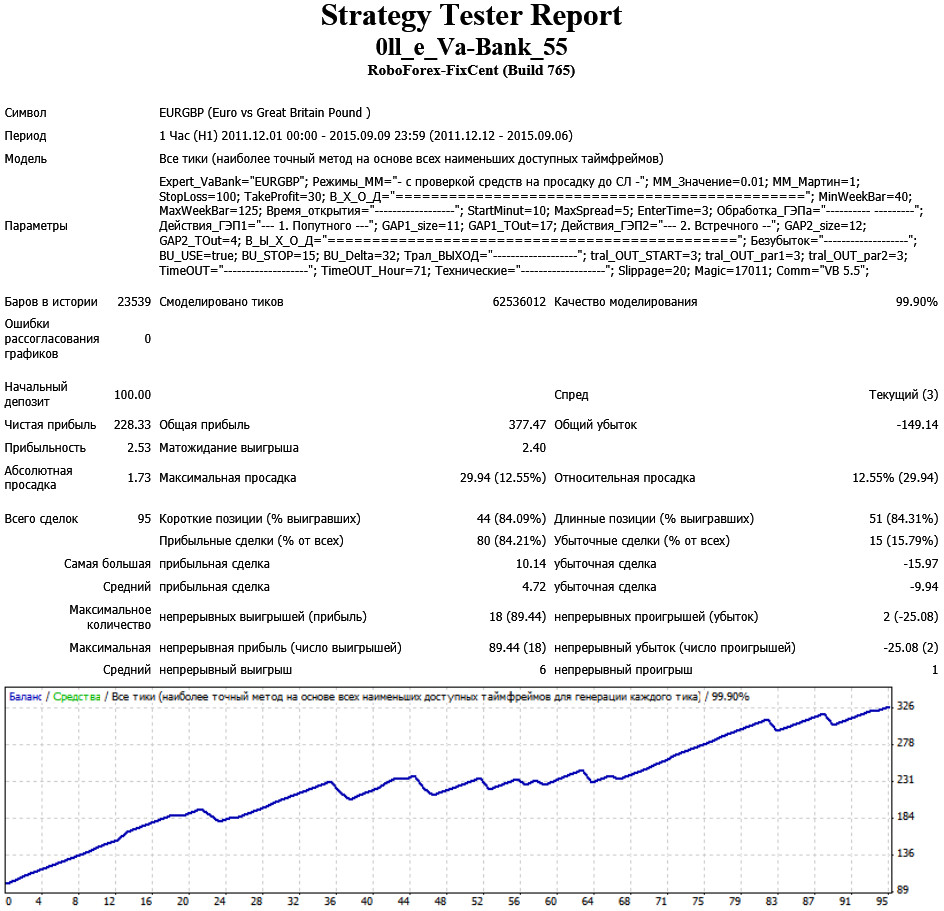Click the consecutive wins value 18 (89.44)
This screenshot has width=944, height=911.
click(x=517, y=617)
